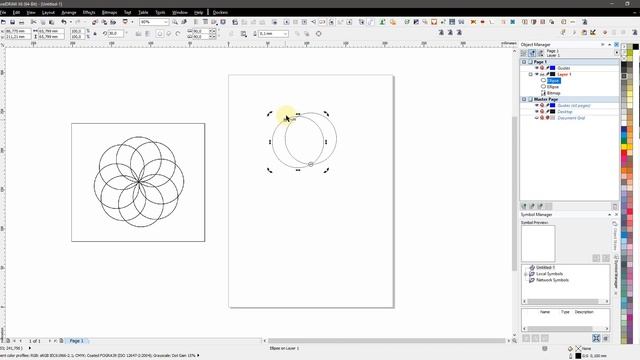Open the View menu

[x=31, y=13]
